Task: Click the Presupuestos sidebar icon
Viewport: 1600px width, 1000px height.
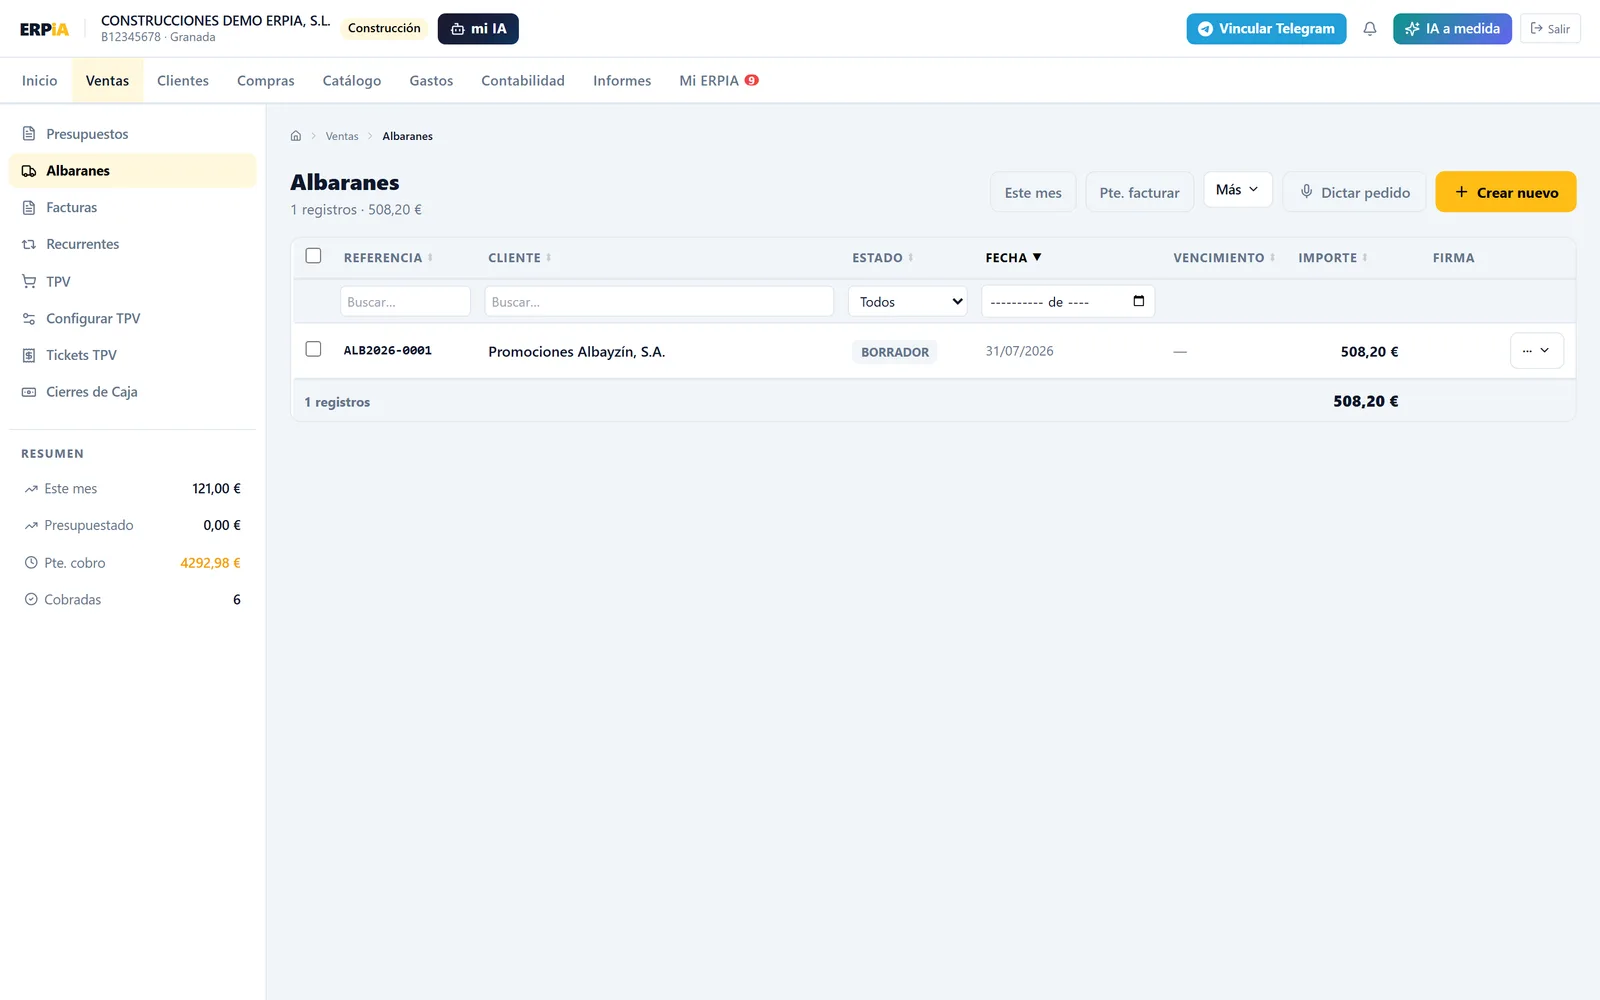Action: pyautogui.click(x=29, y=134)
